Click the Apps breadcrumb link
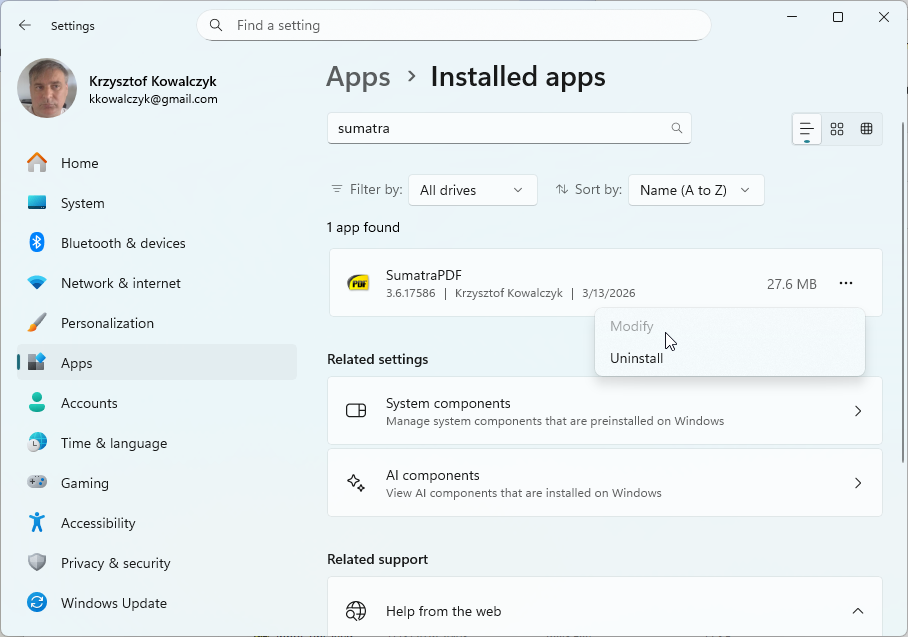 coord(358,77)
